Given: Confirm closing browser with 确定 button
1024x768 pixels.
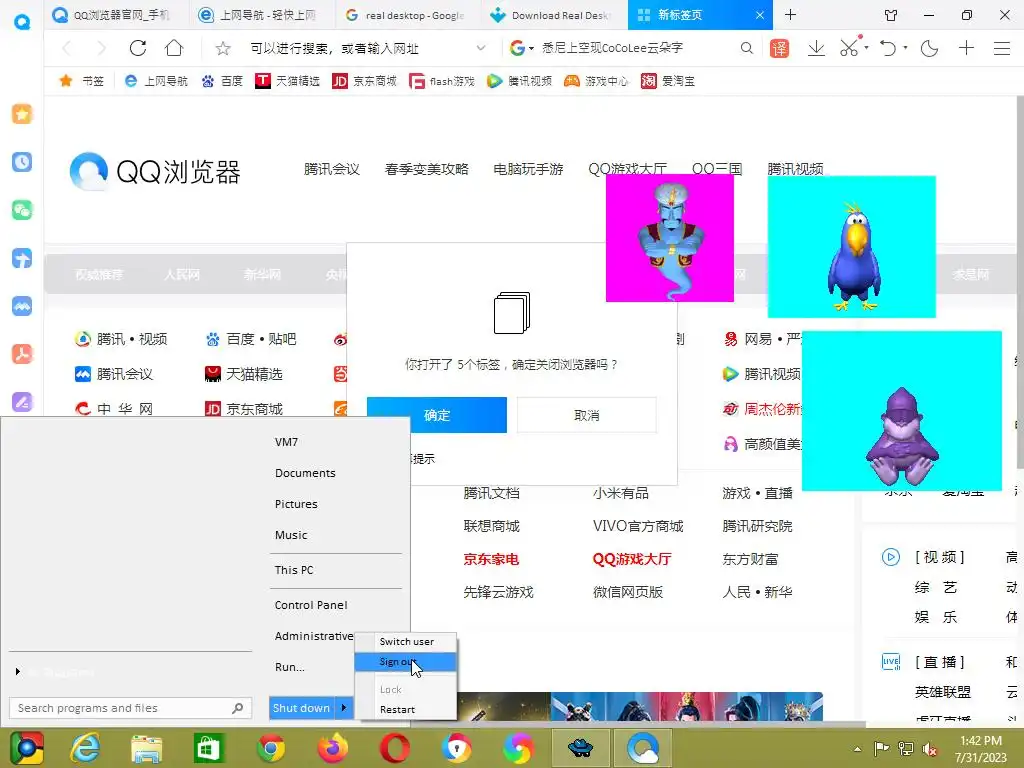Looking at the screenshot, I should point(436,415).
